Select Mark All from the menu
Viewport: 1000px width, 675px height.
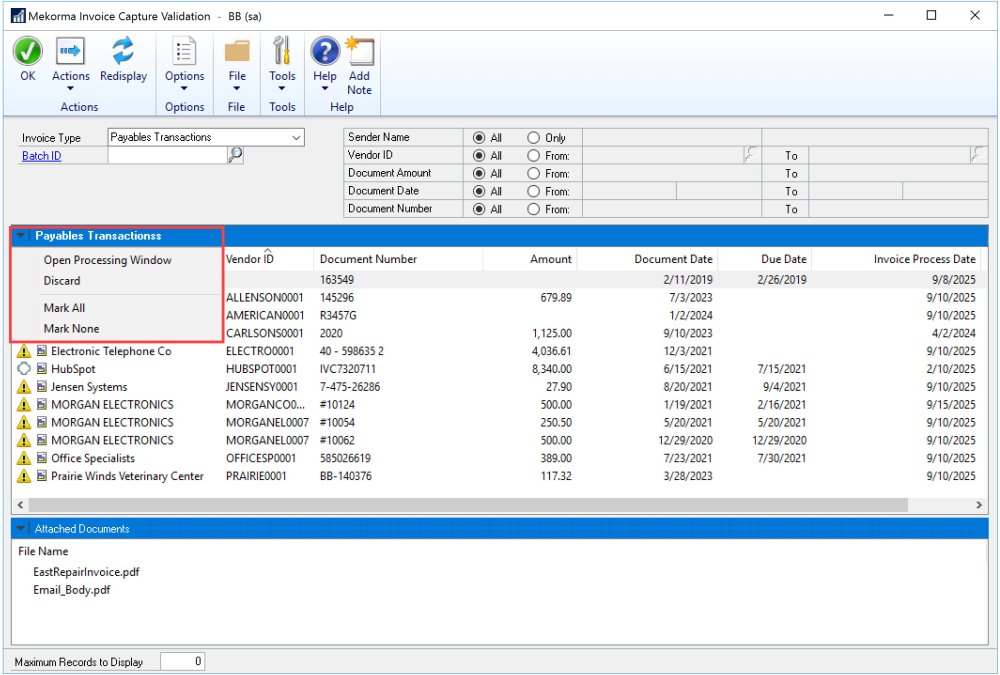[x=64, y=308]
